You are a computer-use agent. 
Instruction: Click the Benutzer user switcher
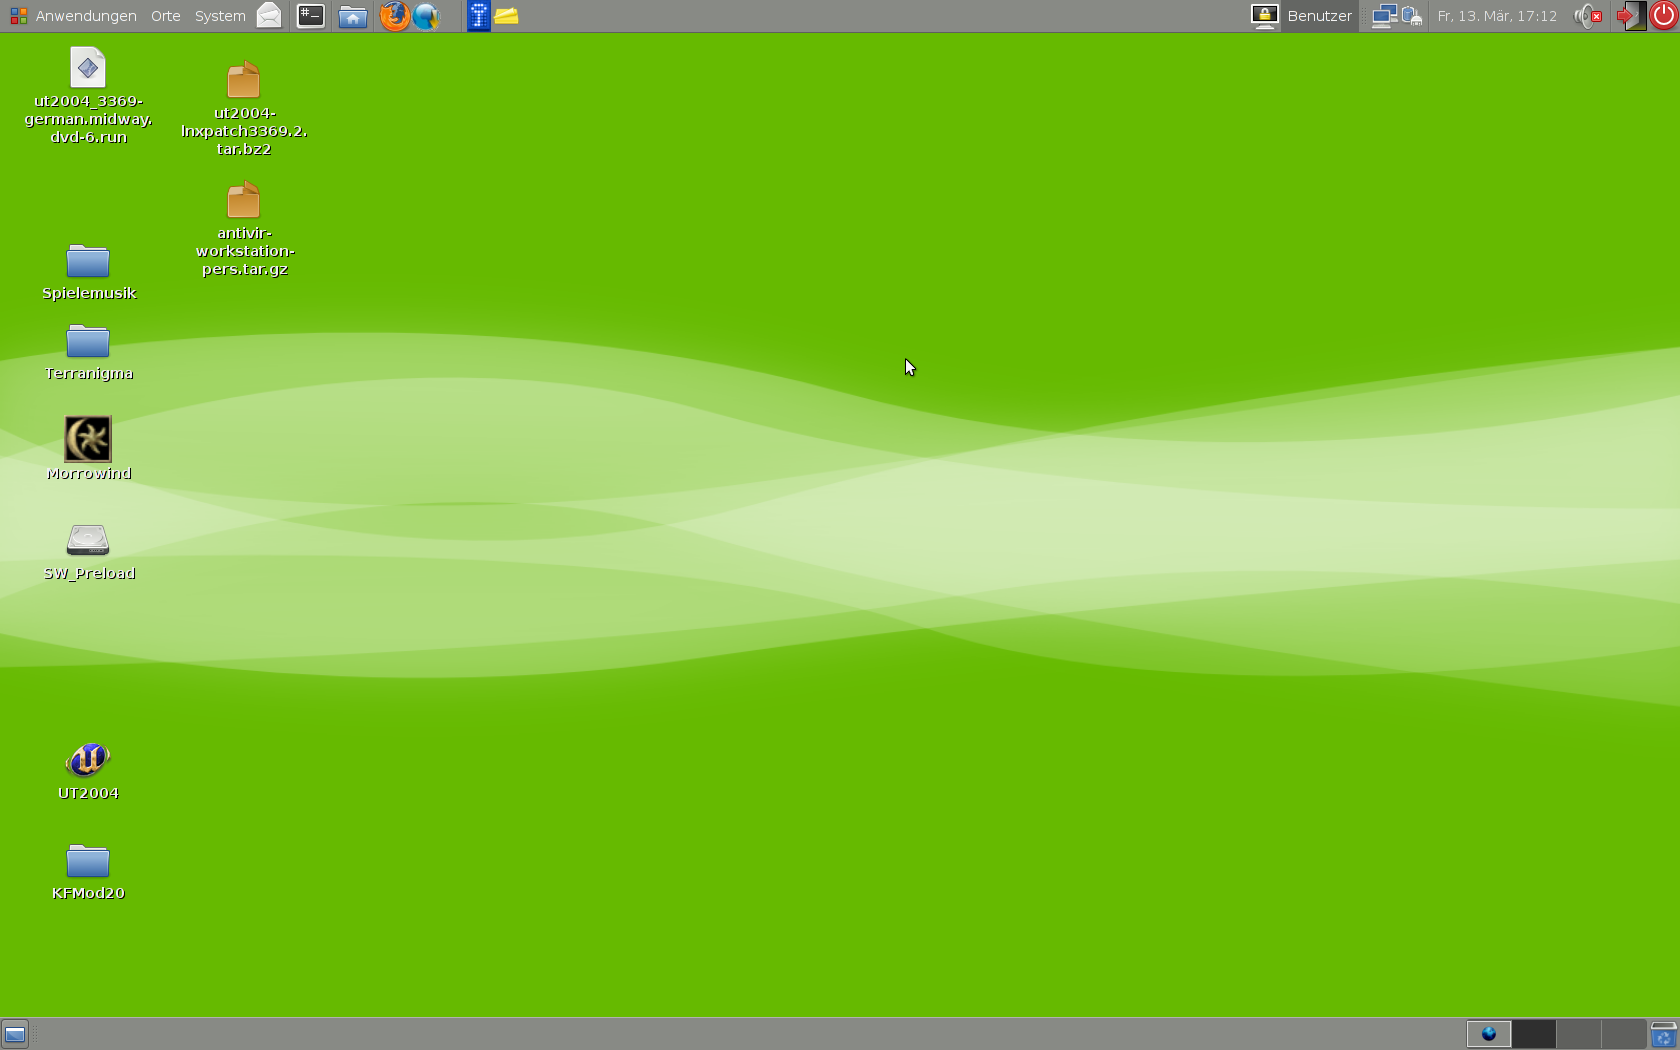pos(1319,16)
